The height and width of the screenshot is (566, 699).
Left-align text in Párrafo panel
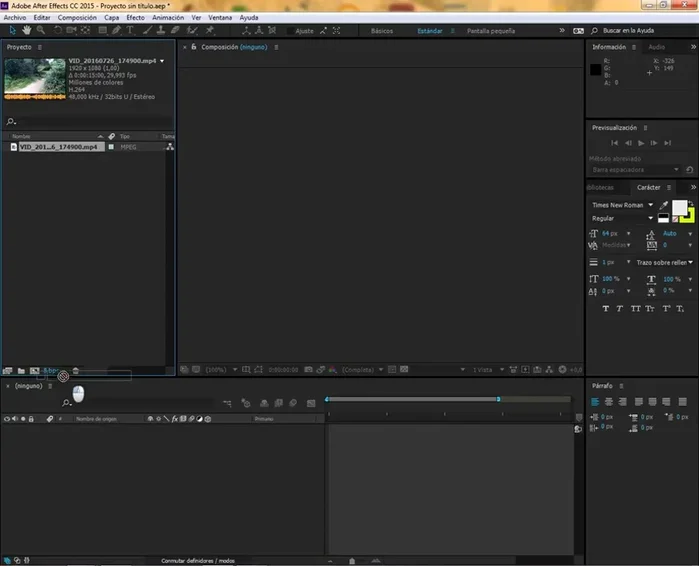(x=595, y=402)
